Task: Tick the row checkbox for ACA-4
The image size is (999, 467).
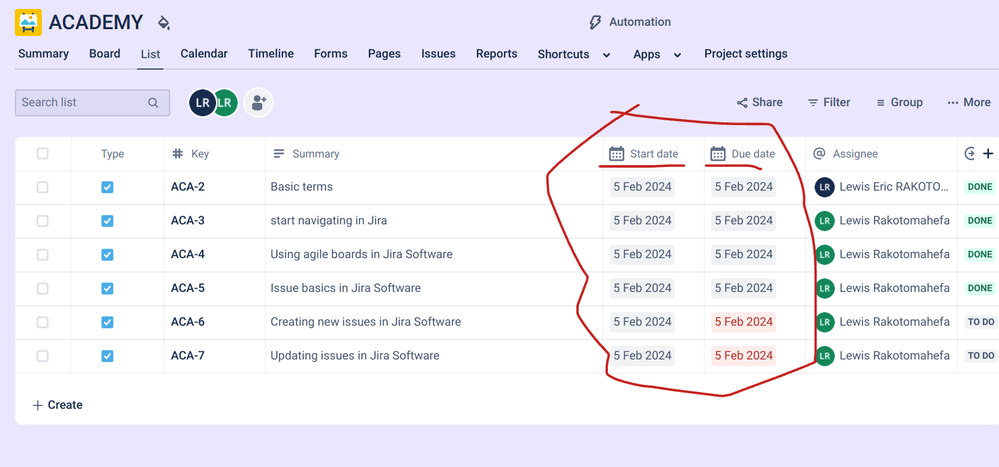Action: (42, 255)
